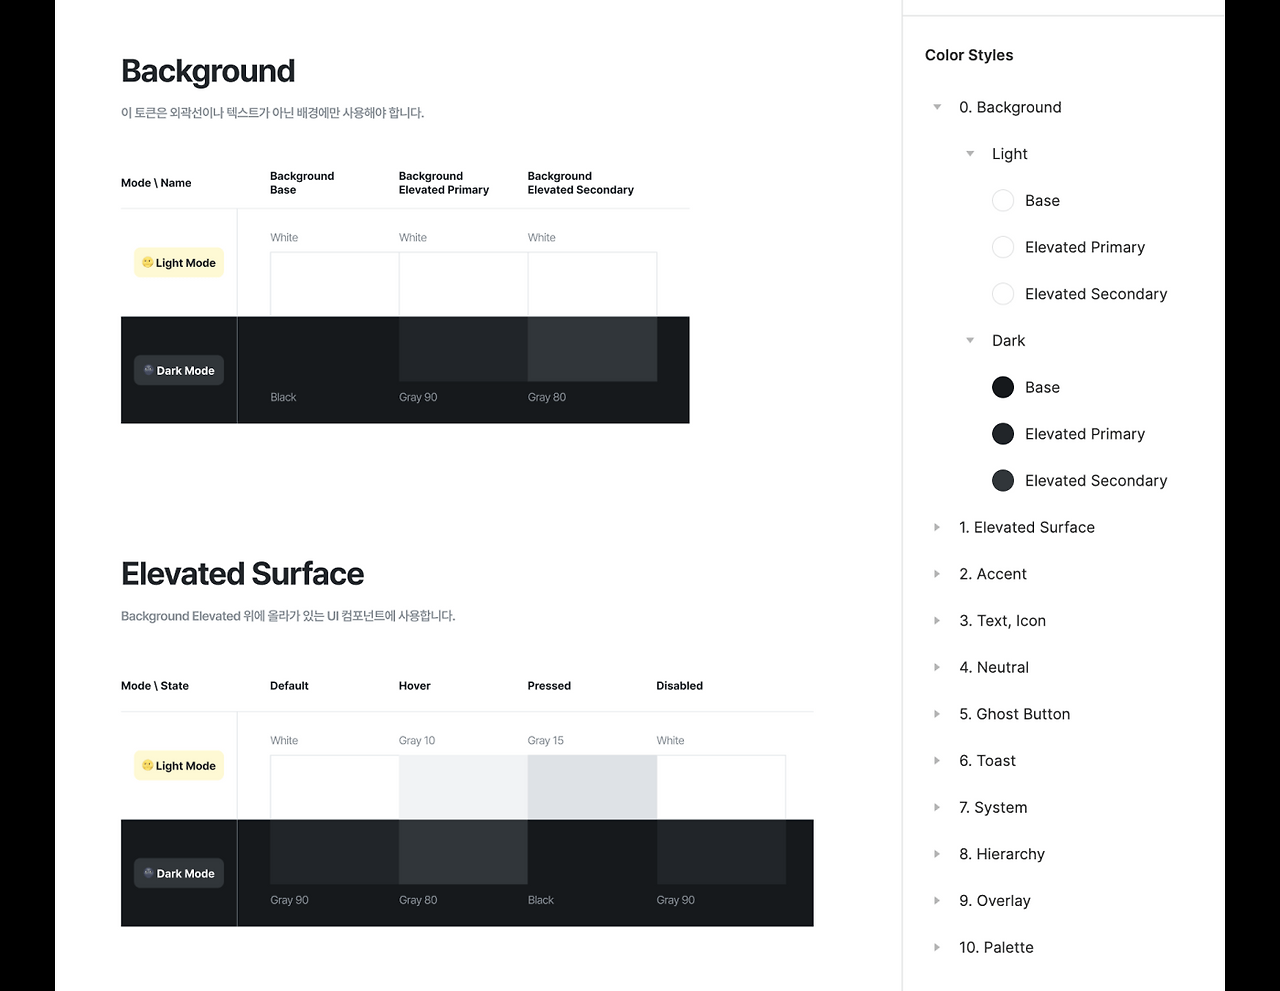Image resolution: width=1280 pixels, height=991 pixels.
Task: Click the 'Background Base' column header
Action: [x=302, y=183]
